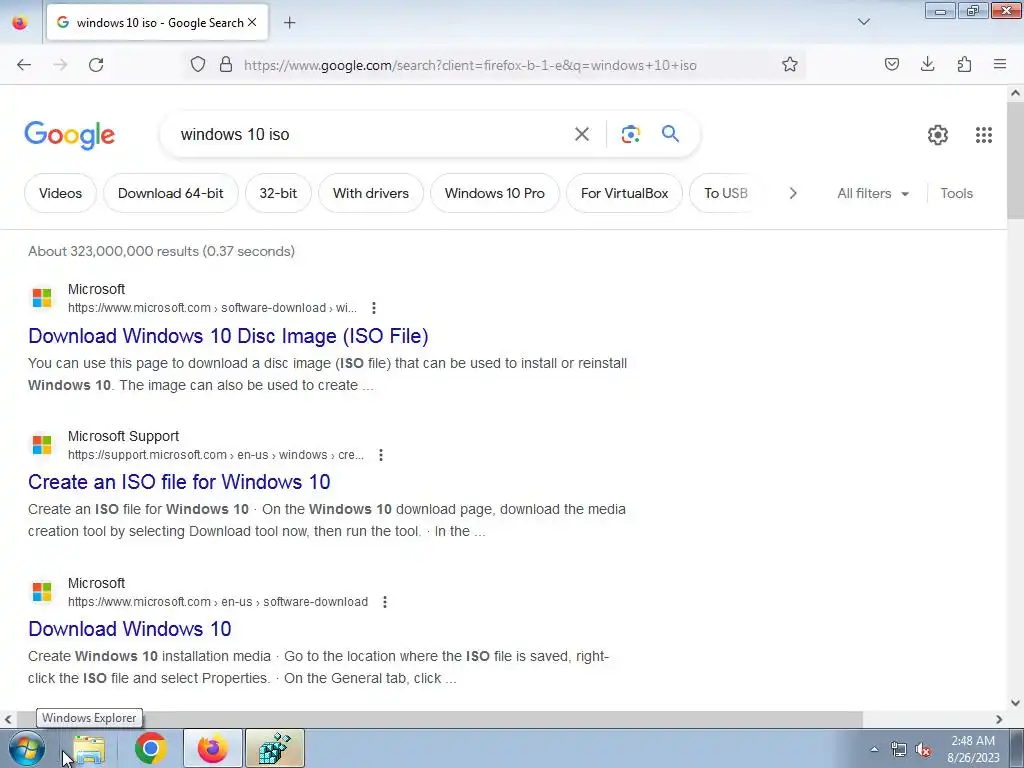Click the vertical scrollbar down arrow
Viewport: 1024px width, 768px height.
pyautogui.click(x=1016, y=703)
